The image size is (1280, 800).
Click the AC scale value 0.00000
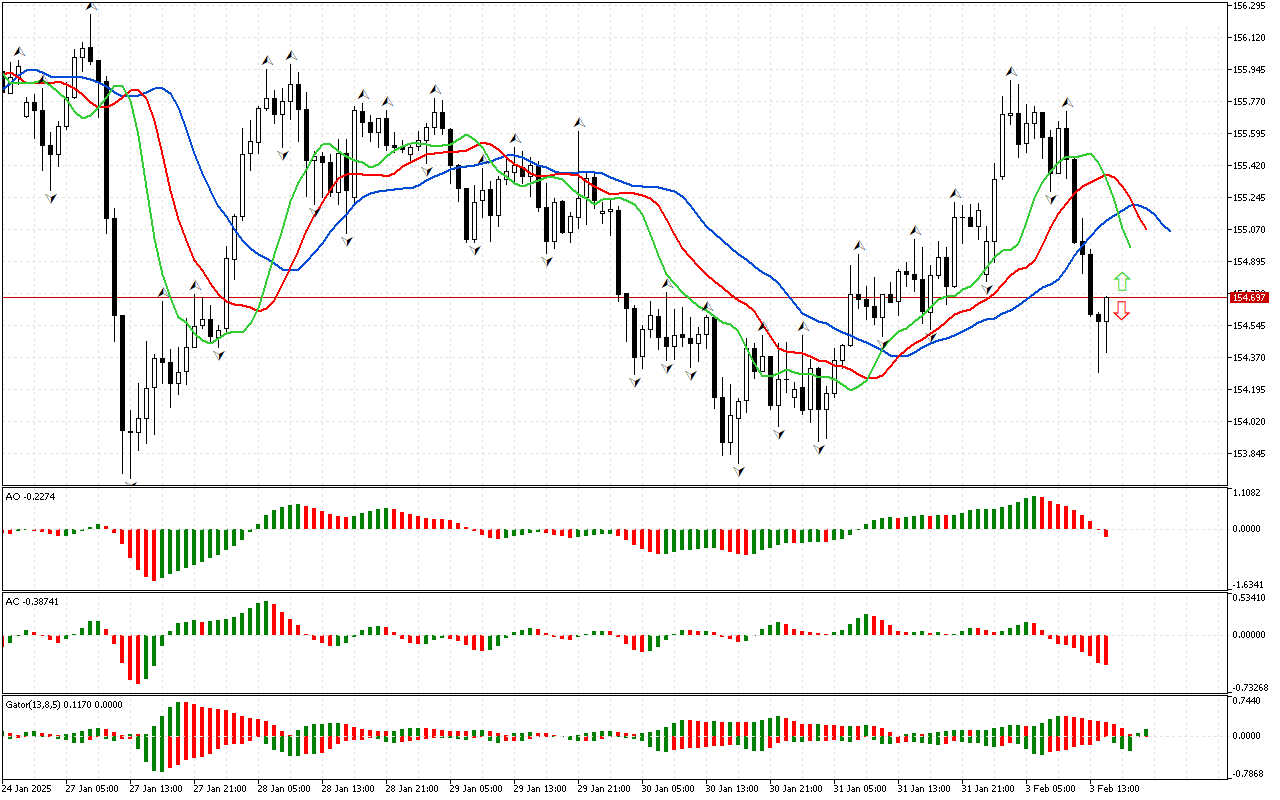tap(1248, 634)
